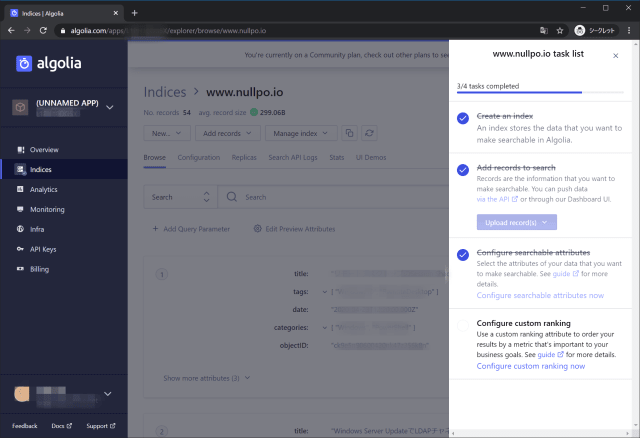The height and width of the screenshot is (438, 640).
Task: Click the magnifier search icon
Action: coord(232,197)
